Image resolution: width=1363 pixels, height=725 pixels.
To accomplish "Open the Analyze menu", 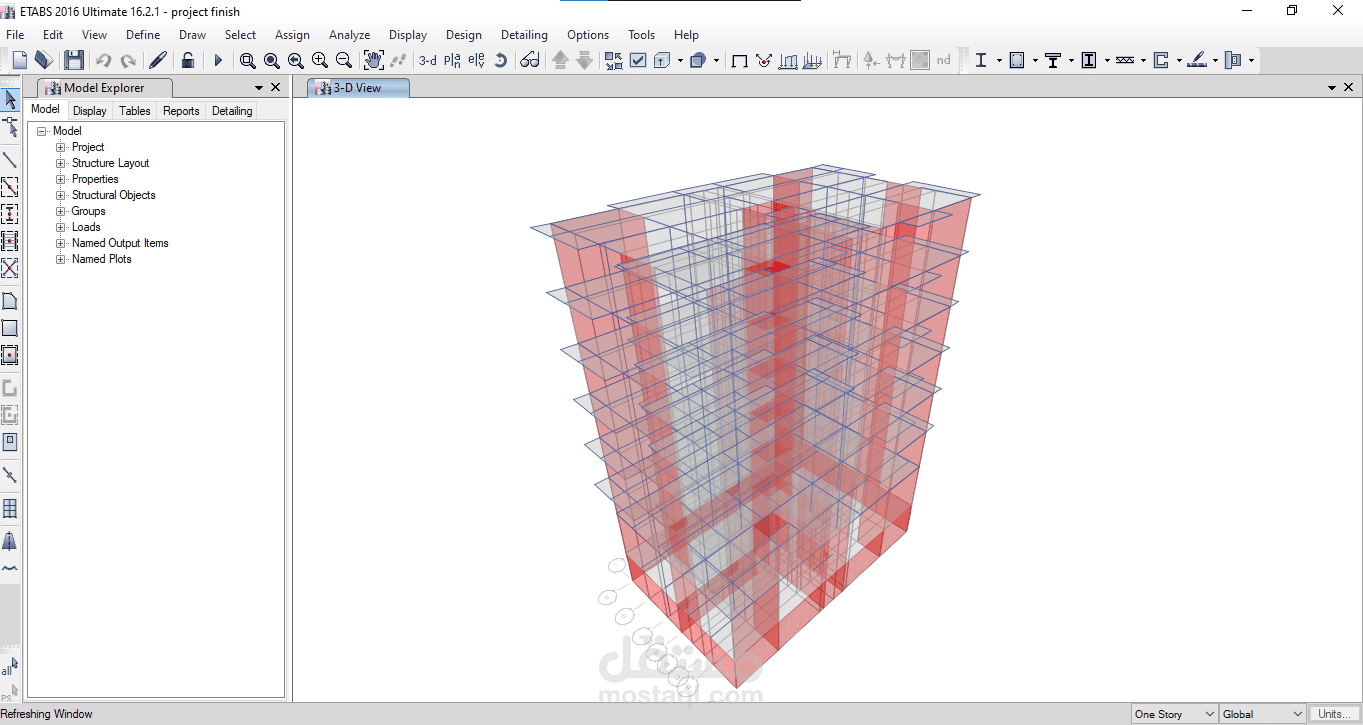I will [350, 34].
